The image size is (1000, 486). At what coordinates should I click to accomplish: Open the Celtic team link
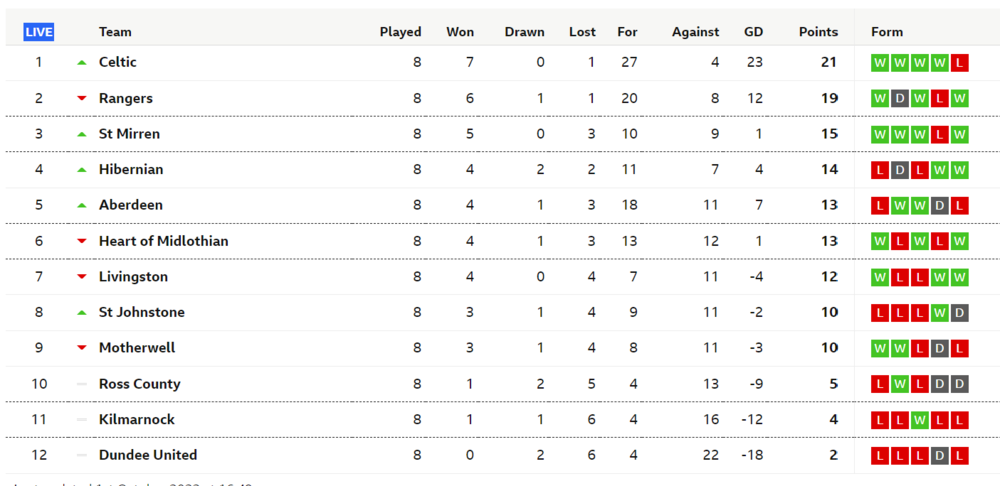click(x=118, y=63)
